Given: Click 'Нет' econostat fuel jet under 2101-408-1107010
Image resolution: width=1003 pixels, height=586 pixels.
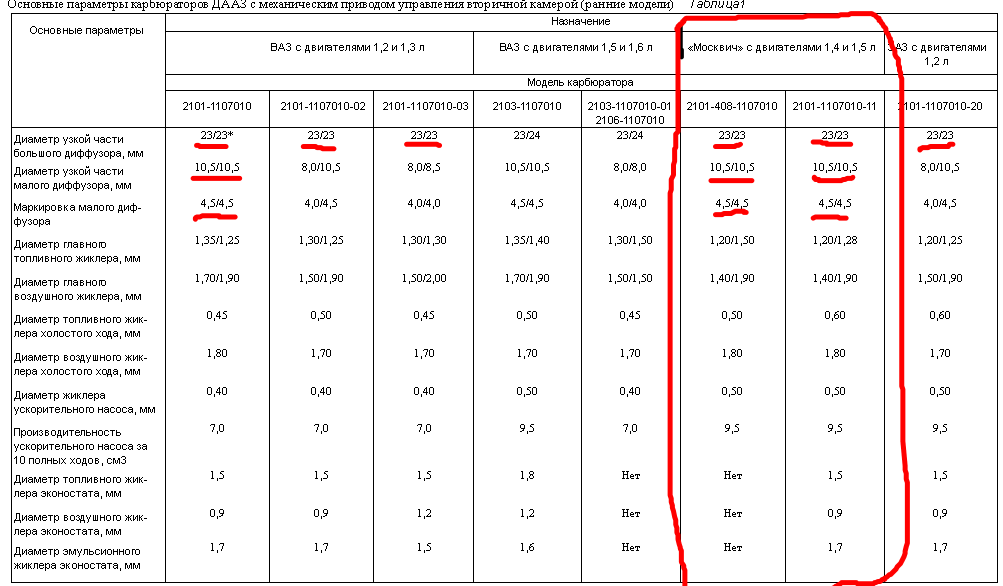Looking at the screenshot, I should pos(732,475).
